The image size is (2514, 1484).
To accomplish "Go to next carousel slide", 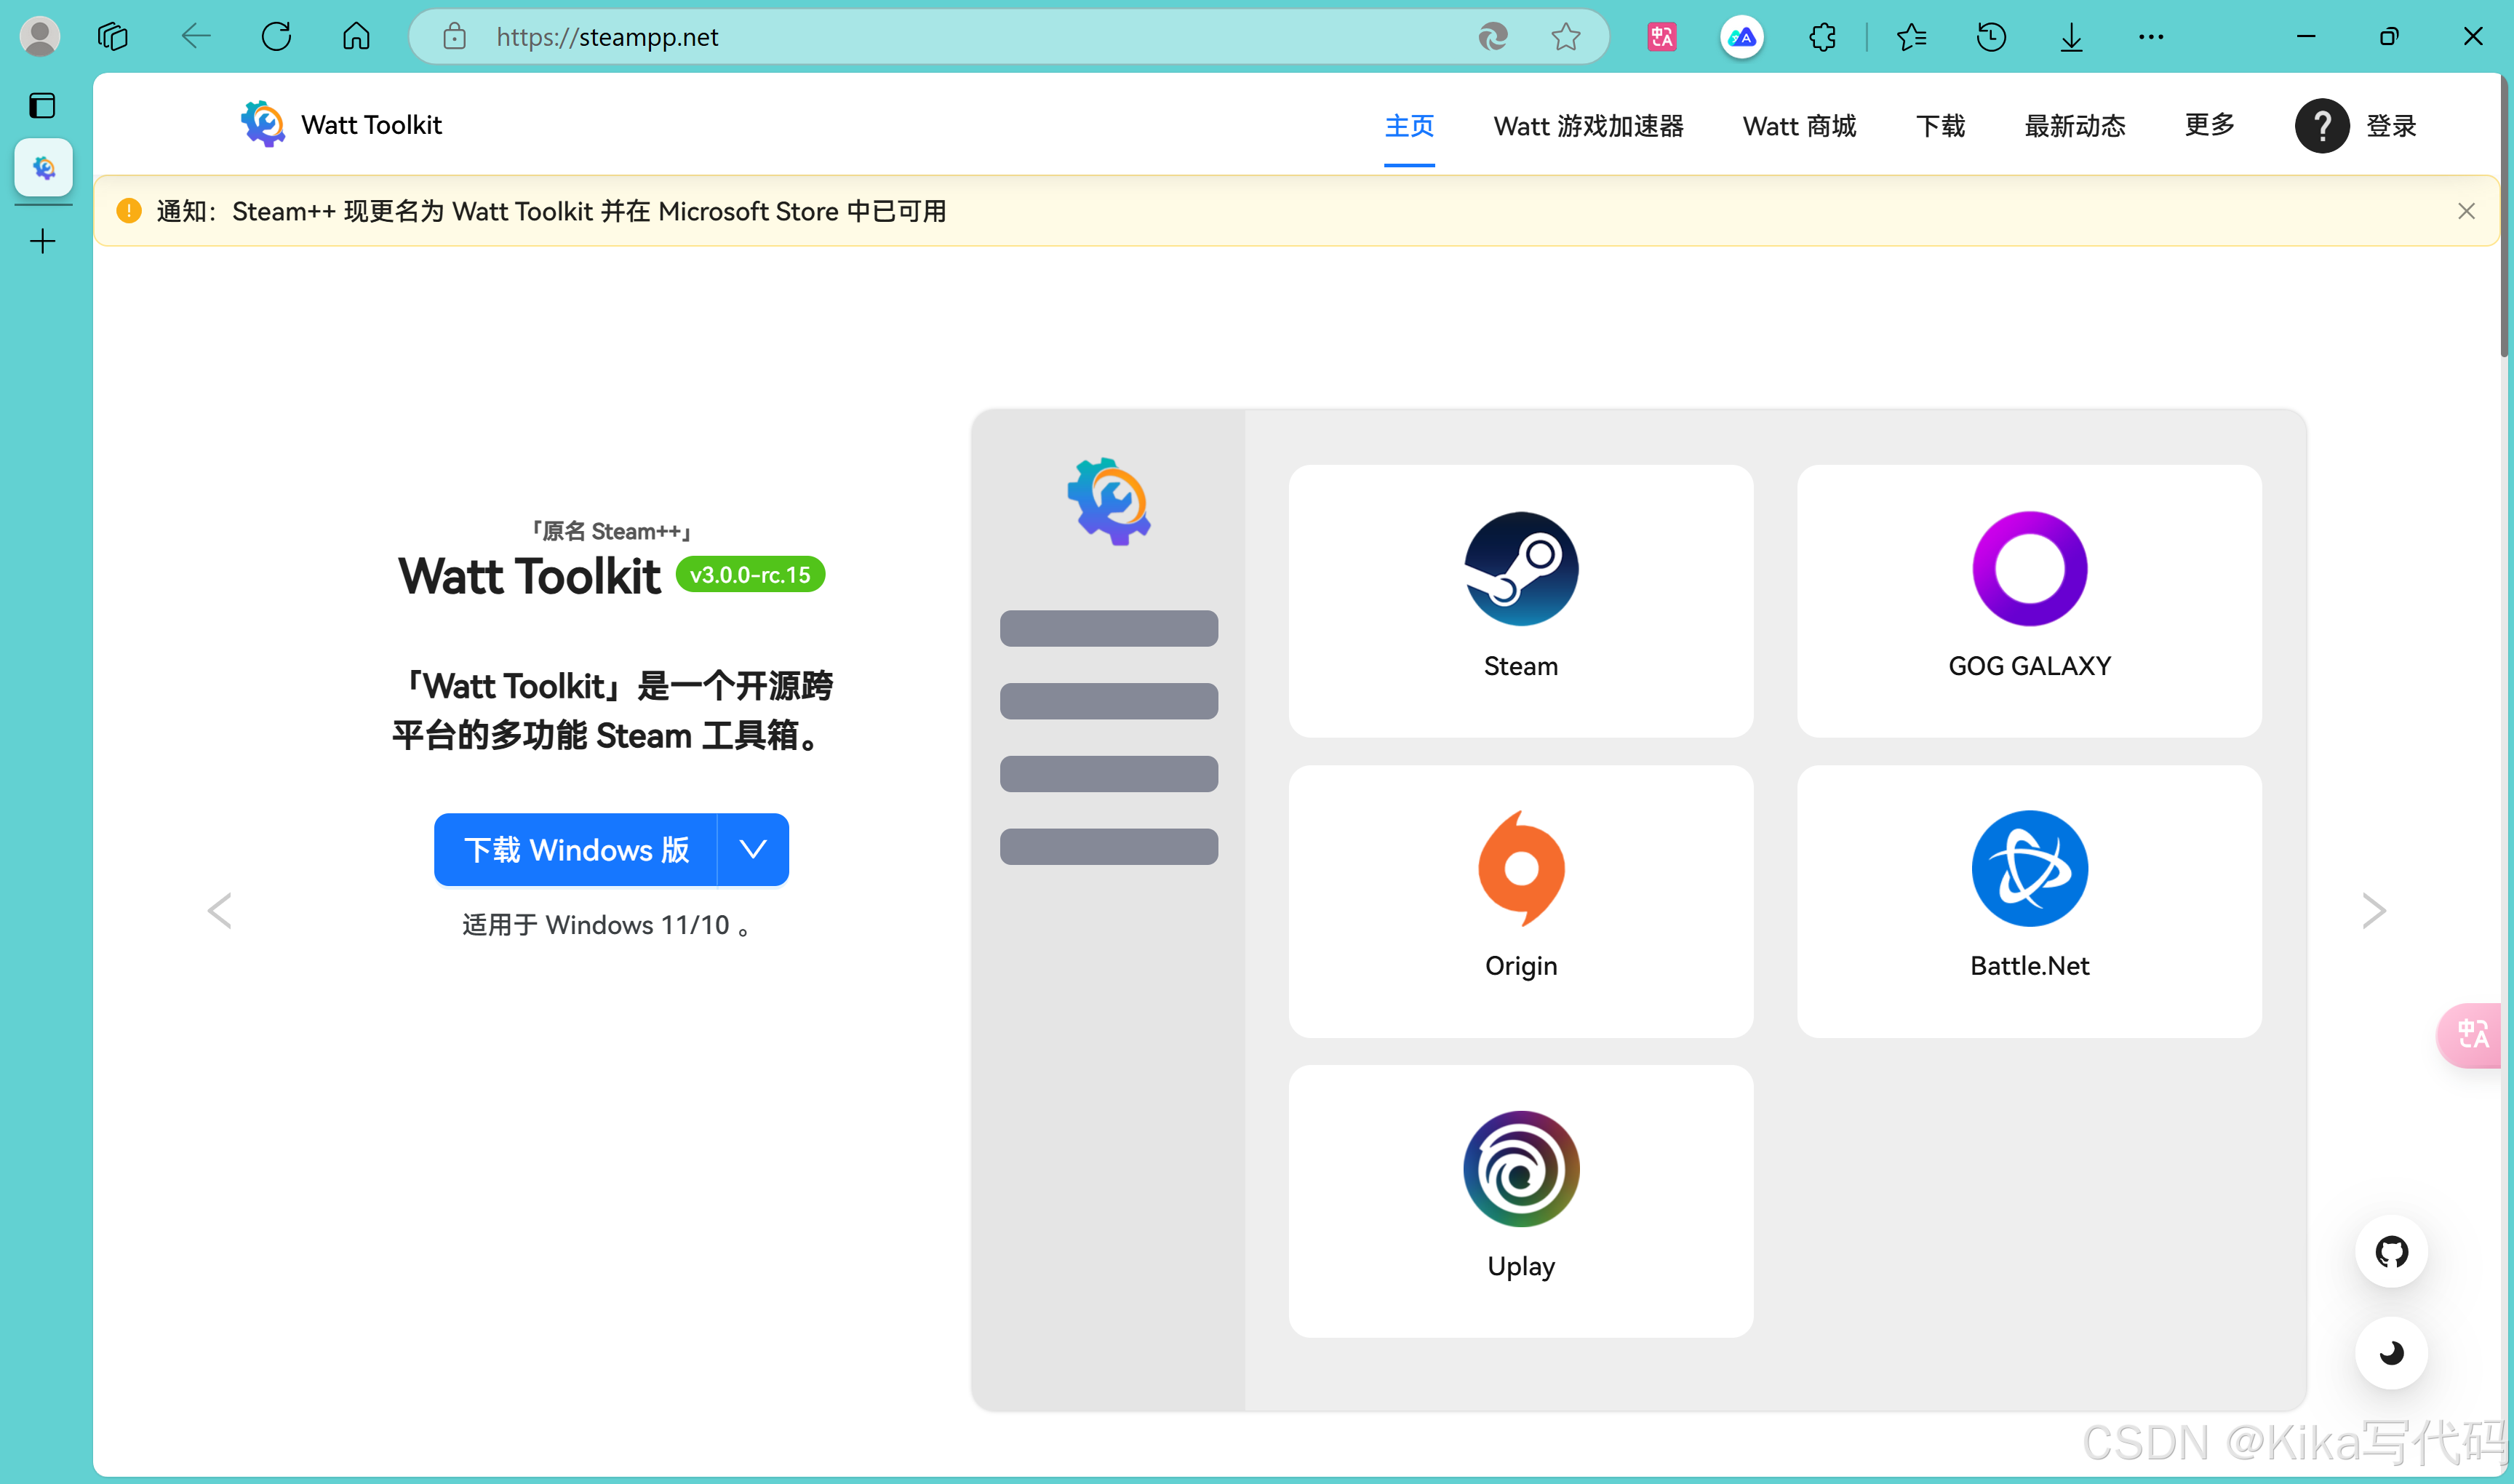I will 2373,910.
